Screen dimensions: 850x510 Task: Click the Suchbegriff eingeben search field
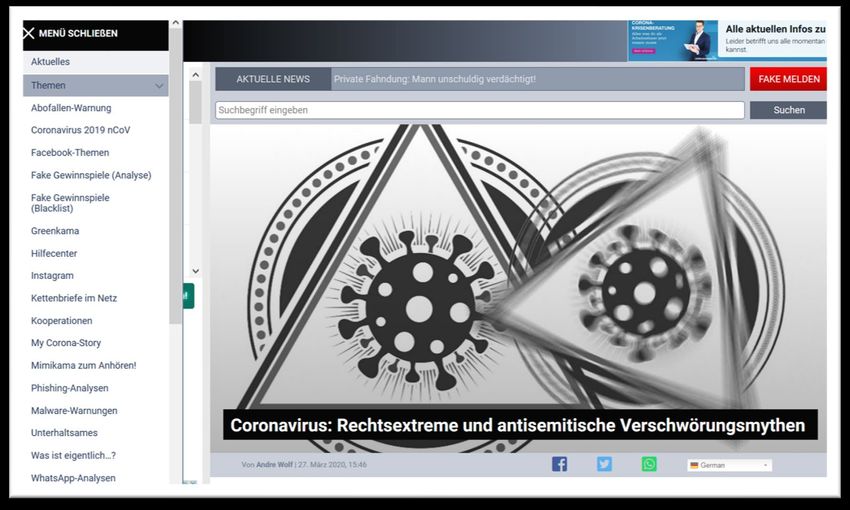tap(479, 110)
